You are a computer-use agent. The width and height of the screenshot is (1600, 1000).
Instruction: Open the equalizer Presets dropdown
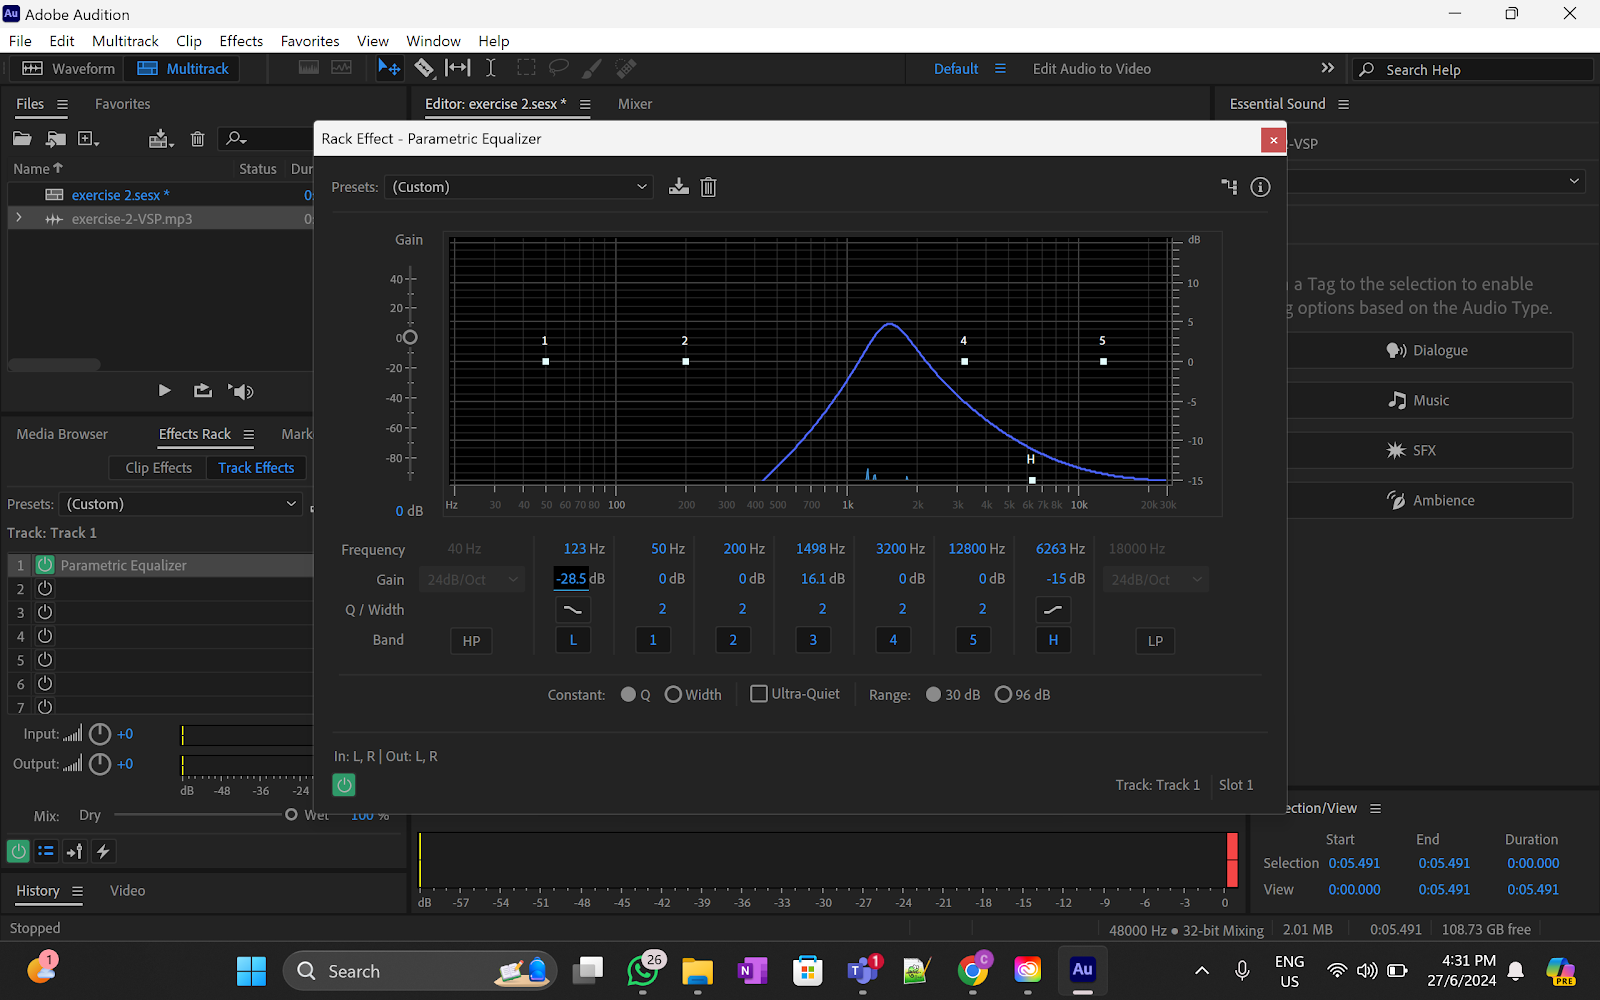pos(518,187)
